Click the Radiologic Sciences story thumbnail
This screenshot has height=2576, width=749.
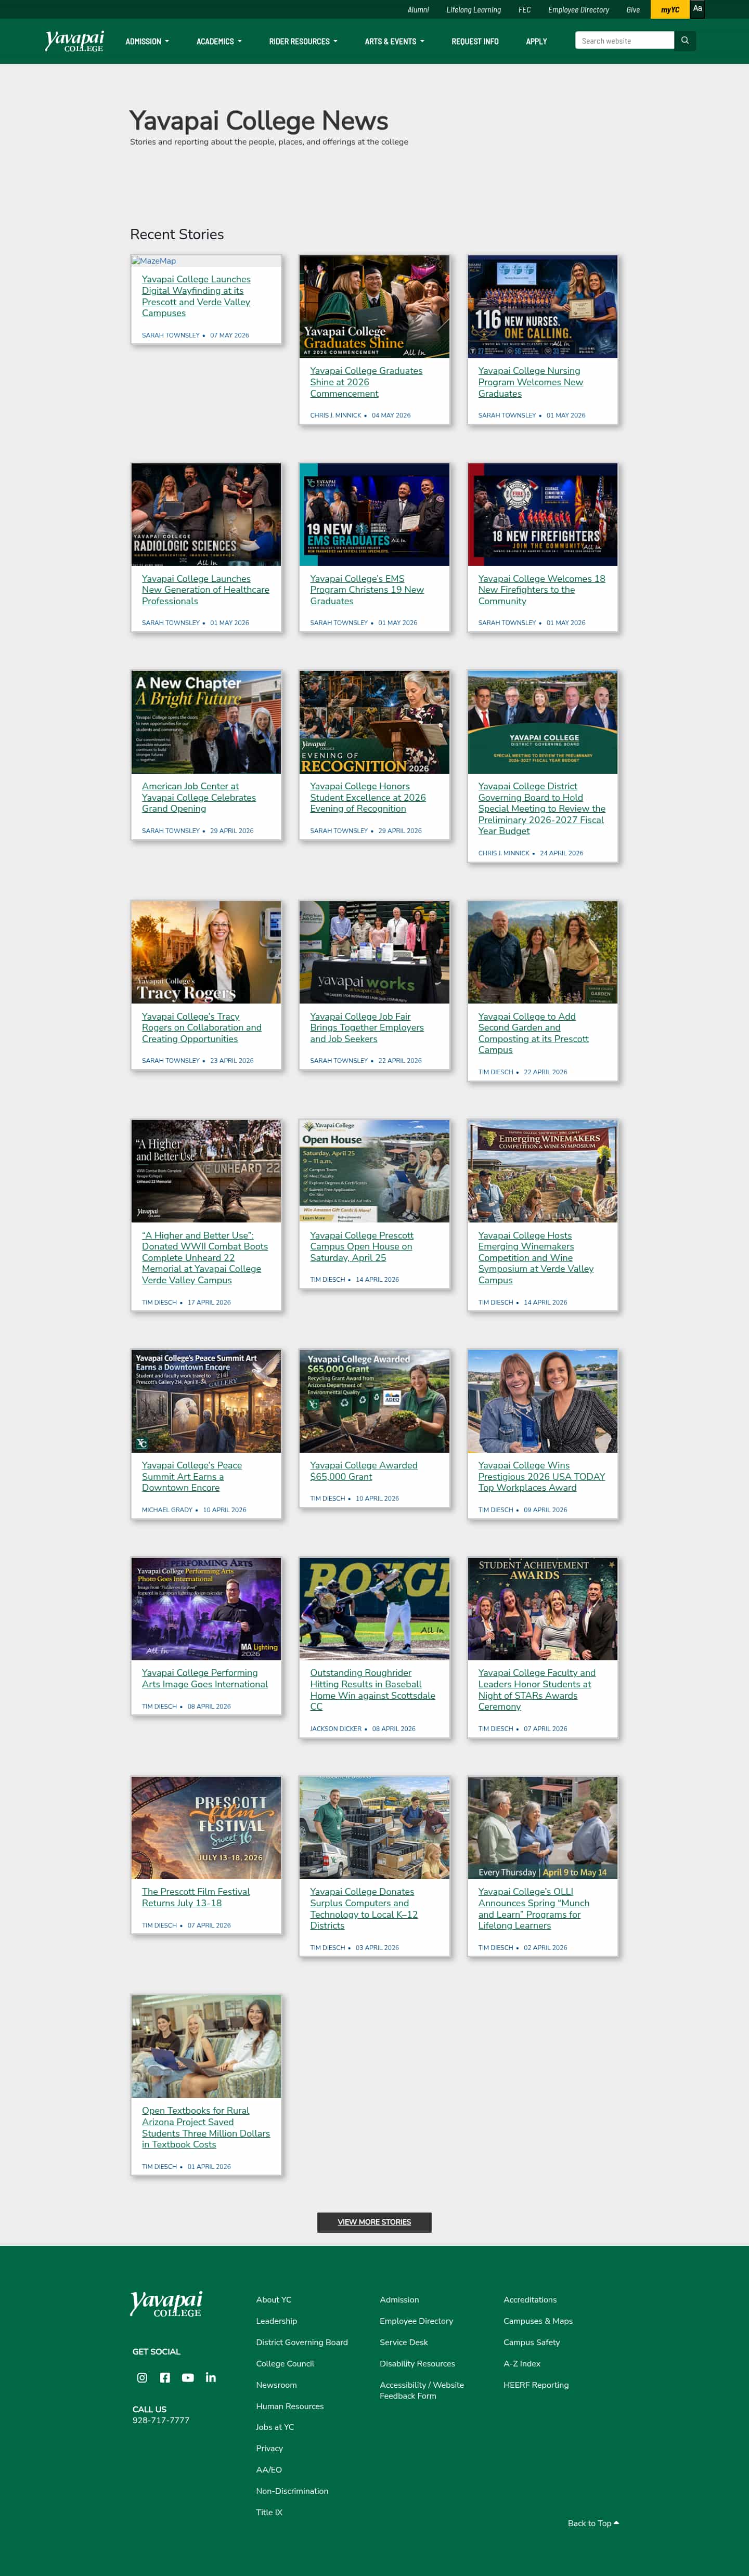[206, 514]
